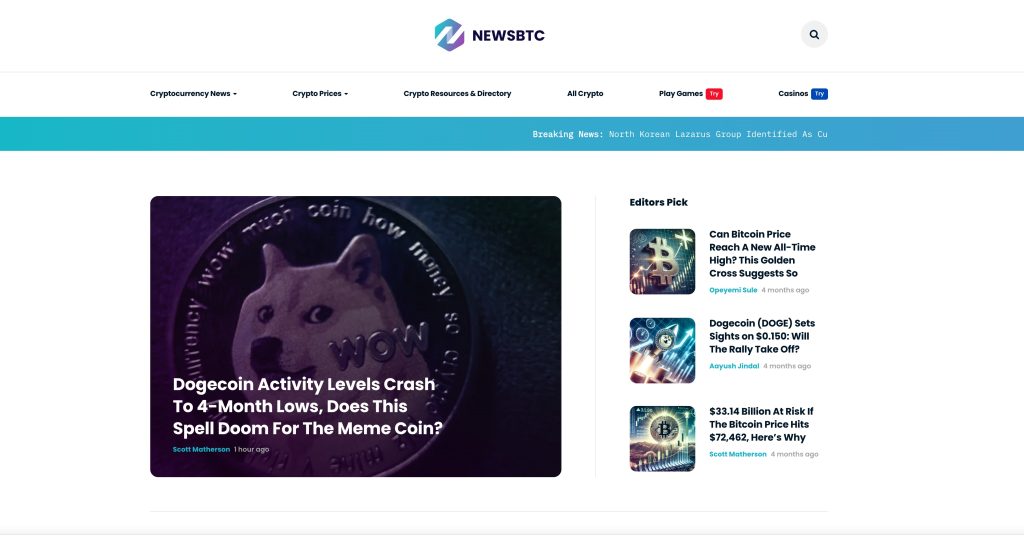Screen dimensions: 1024x539
Task: View author Opeyemi Sule's profile
Action: [x=733, y=290]
